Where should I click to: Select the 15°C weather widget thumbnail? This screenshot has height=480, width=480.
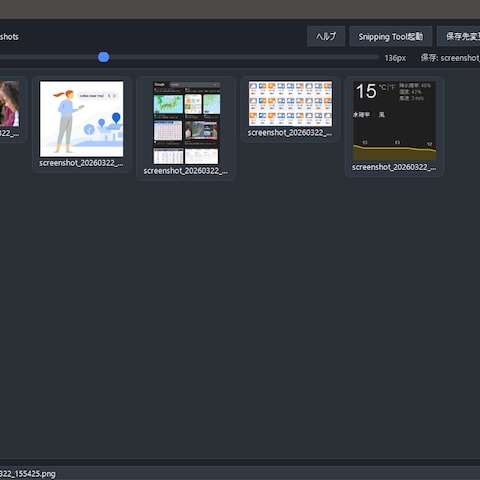395,121
